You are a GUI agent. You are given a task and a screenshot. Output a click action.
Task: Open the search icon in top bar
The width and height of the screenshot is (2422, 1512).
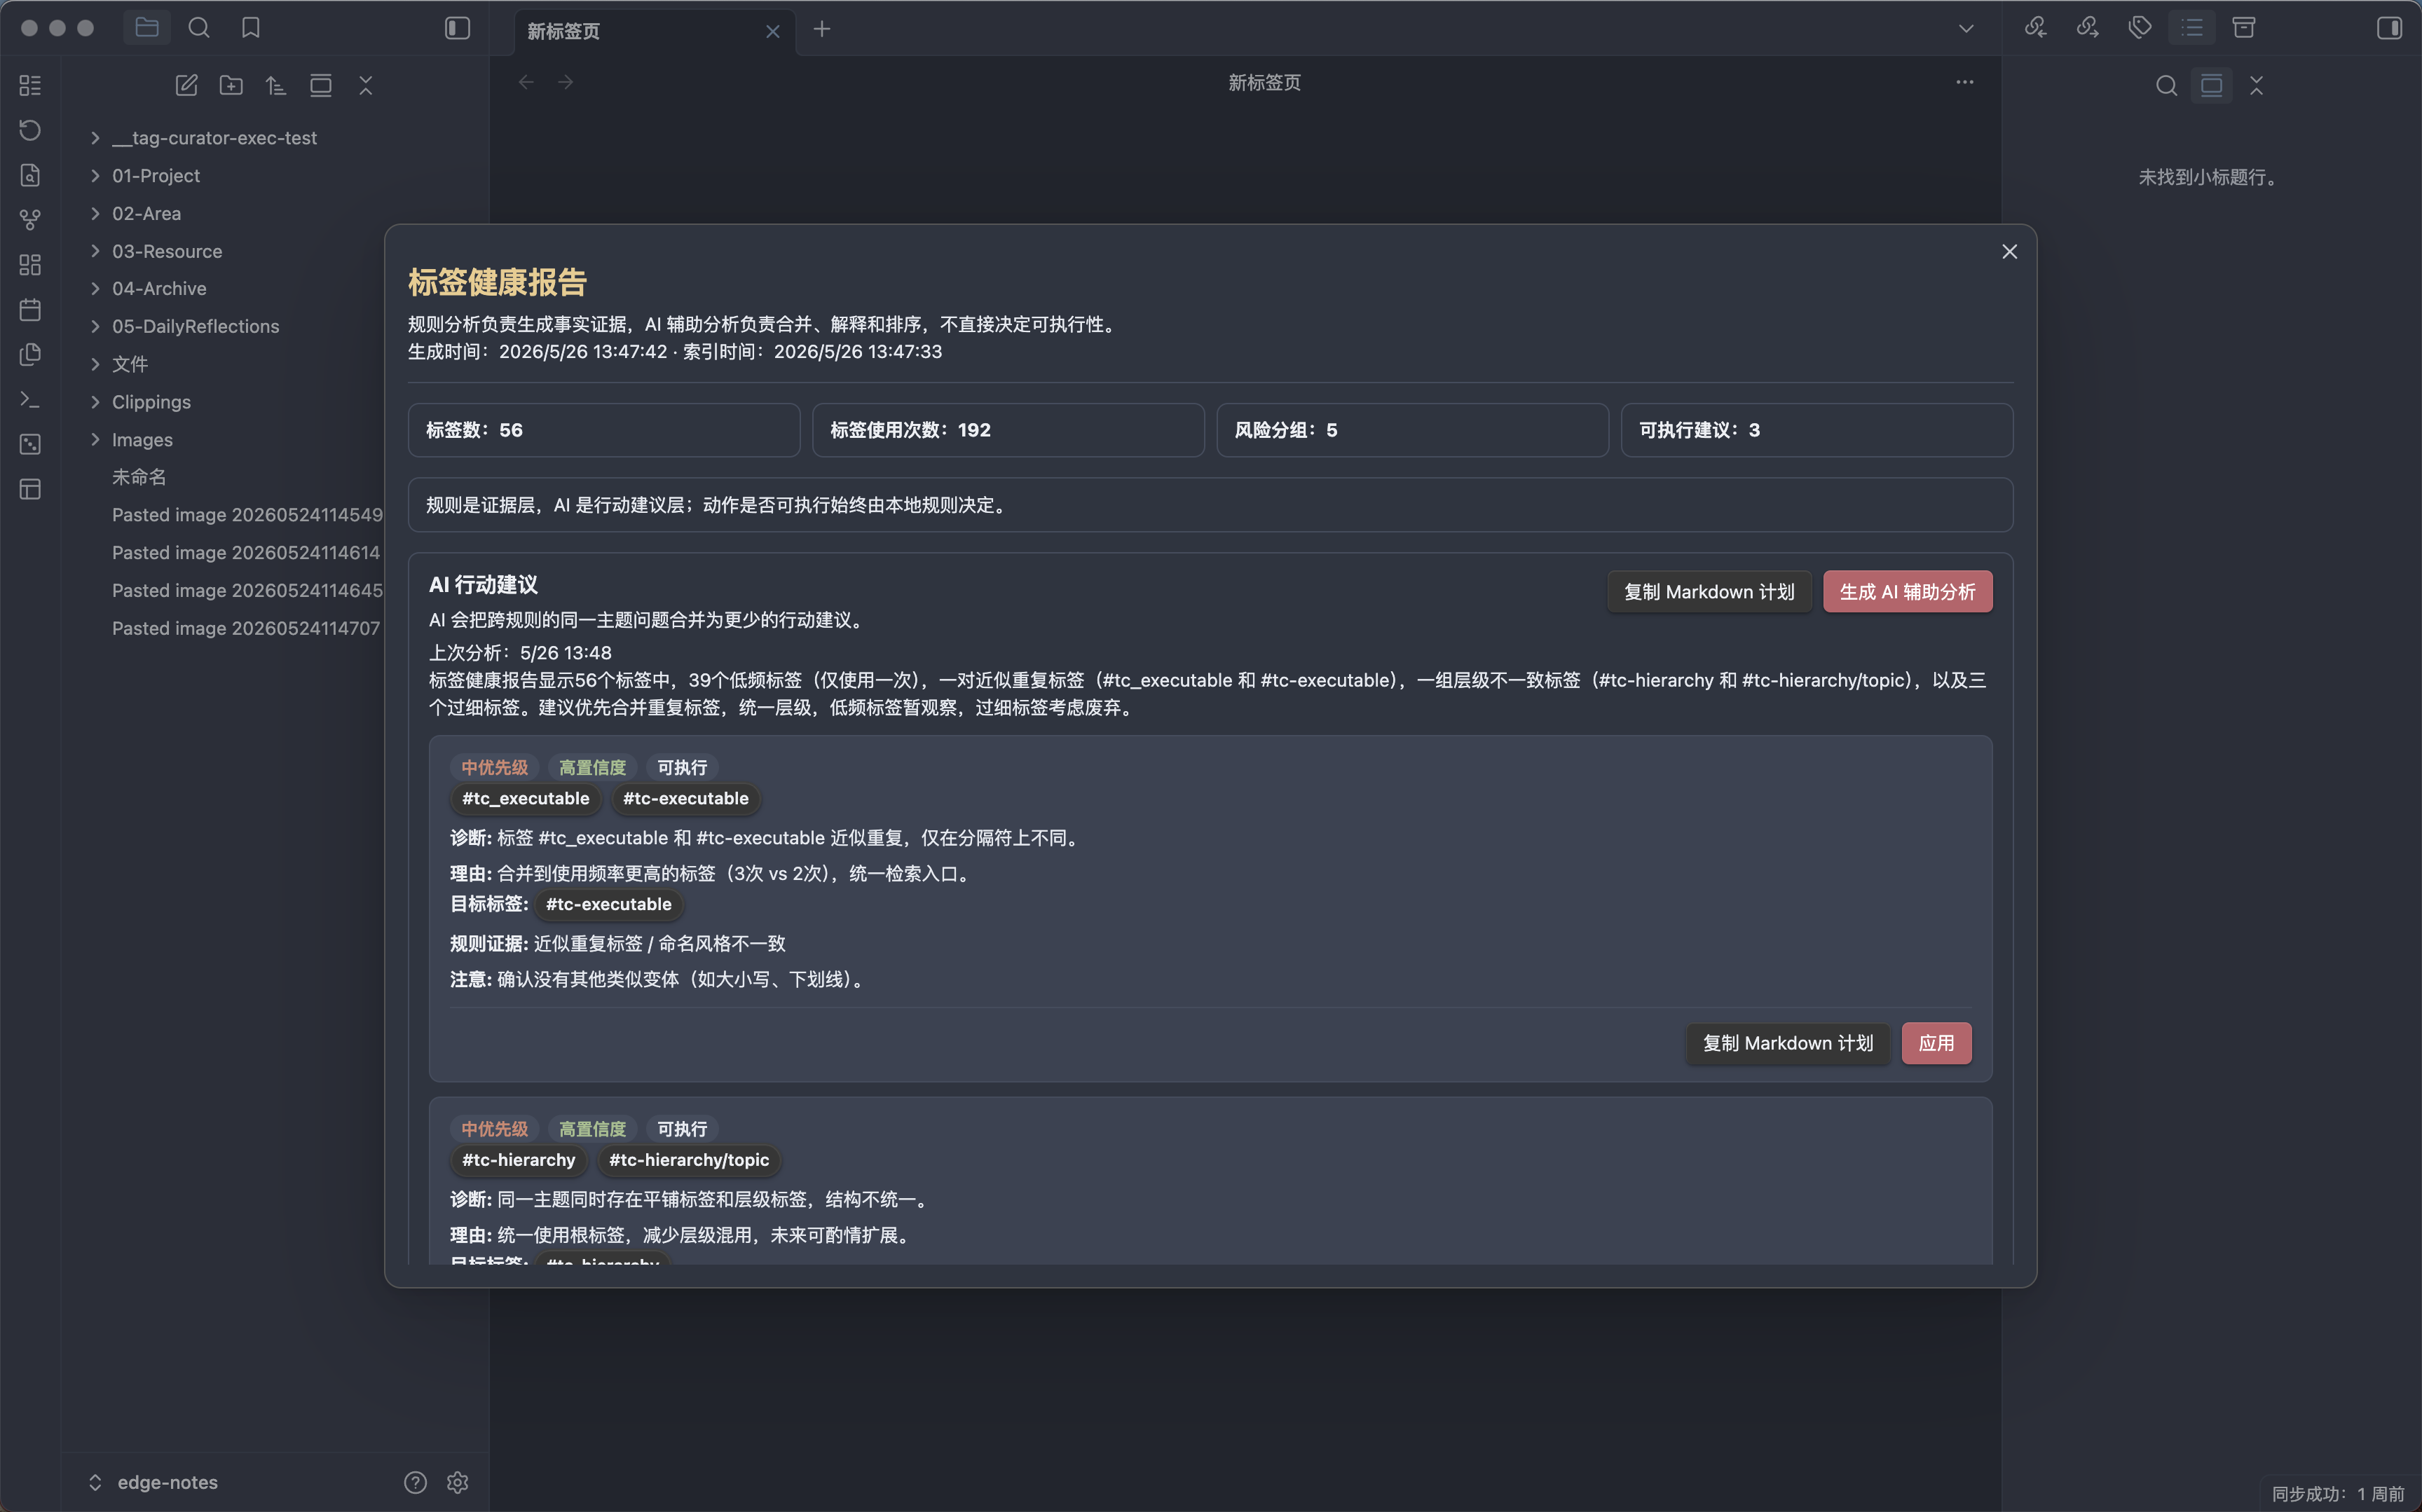199,28
